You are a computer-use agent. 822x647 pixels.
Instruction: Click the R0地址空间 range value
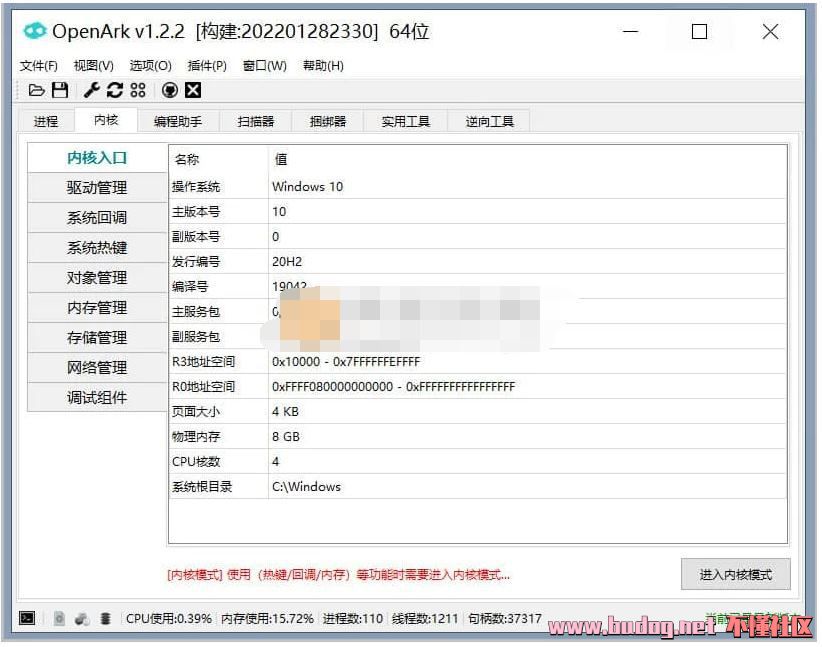tap(394, 387)
